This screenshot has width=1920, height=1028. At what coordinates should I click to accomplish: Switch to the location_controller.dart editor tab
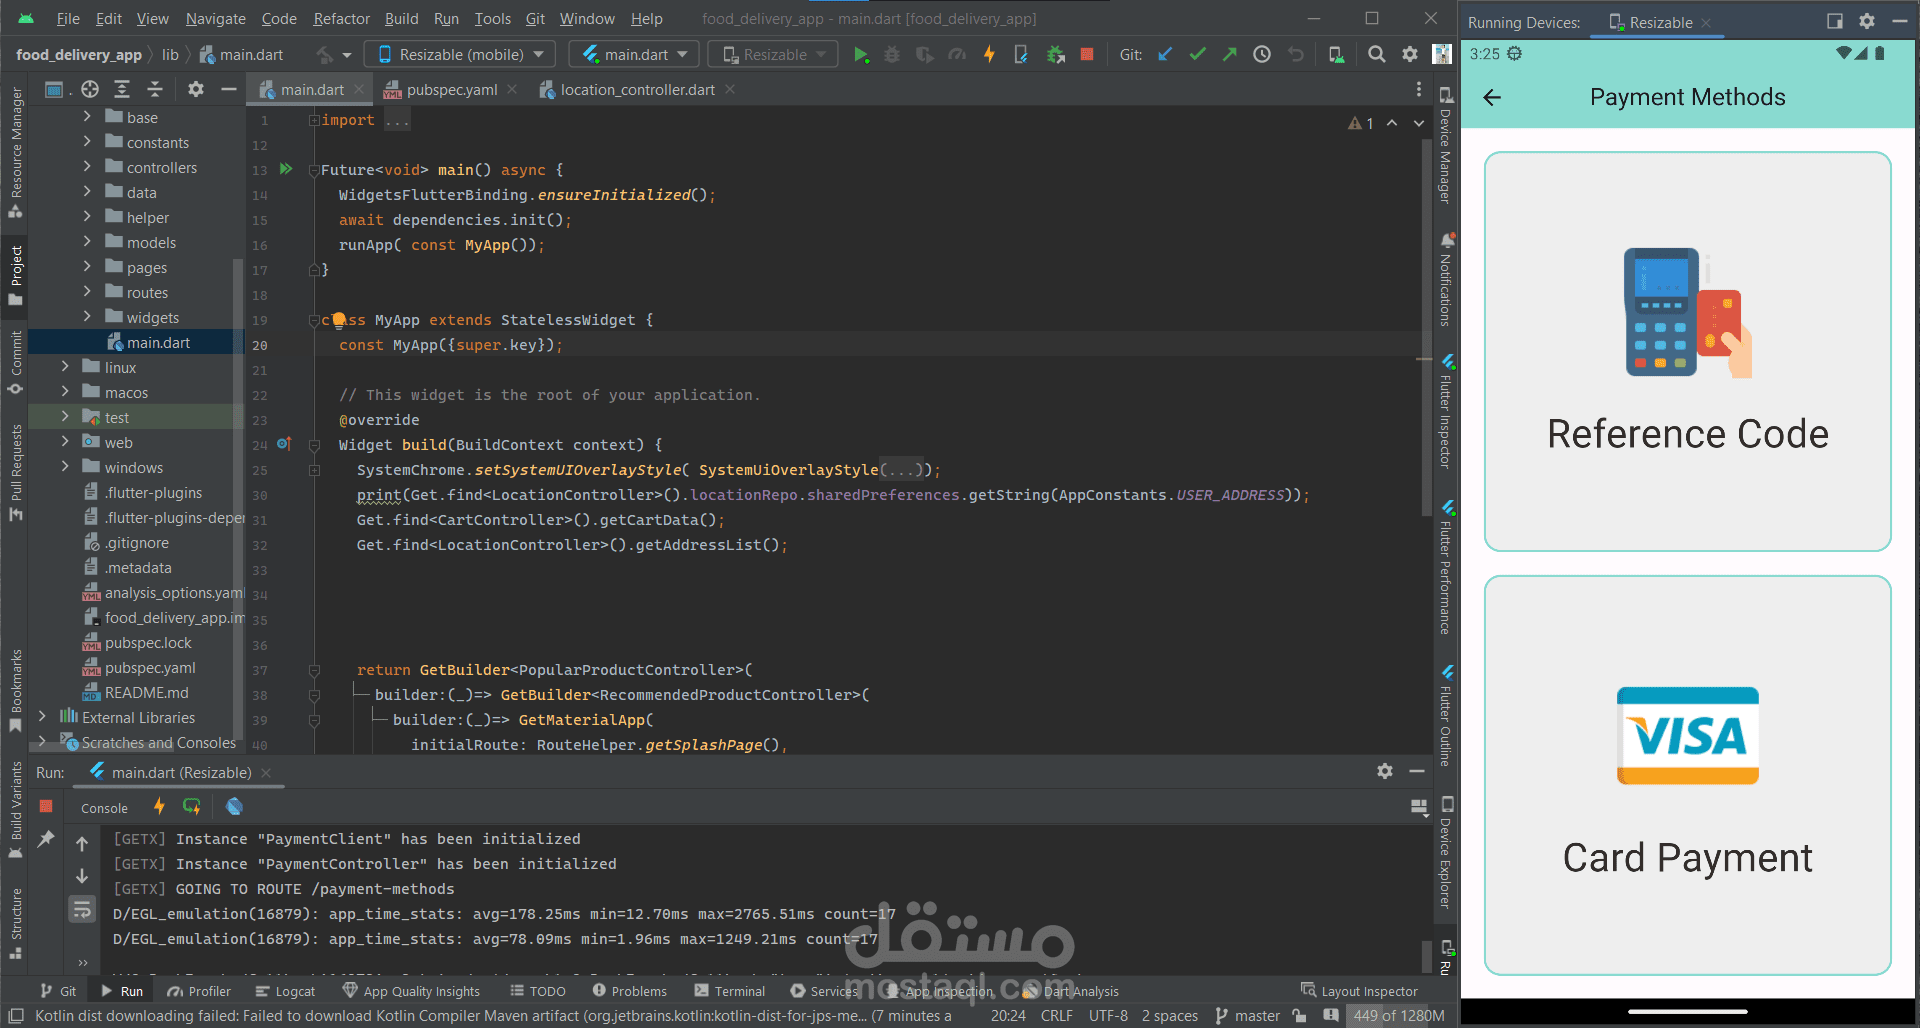pyautogui.click(x=637, y=90)
